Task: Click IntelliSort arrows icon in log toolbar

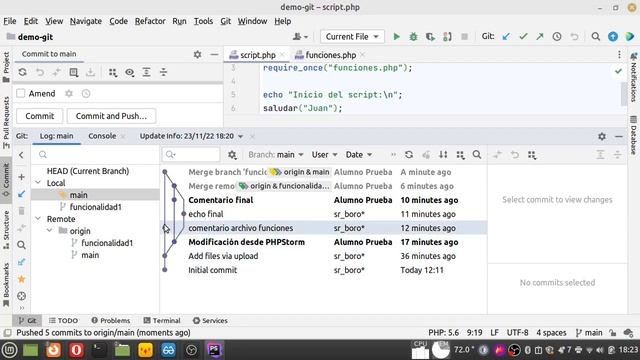Action: (x=443, y=155)
